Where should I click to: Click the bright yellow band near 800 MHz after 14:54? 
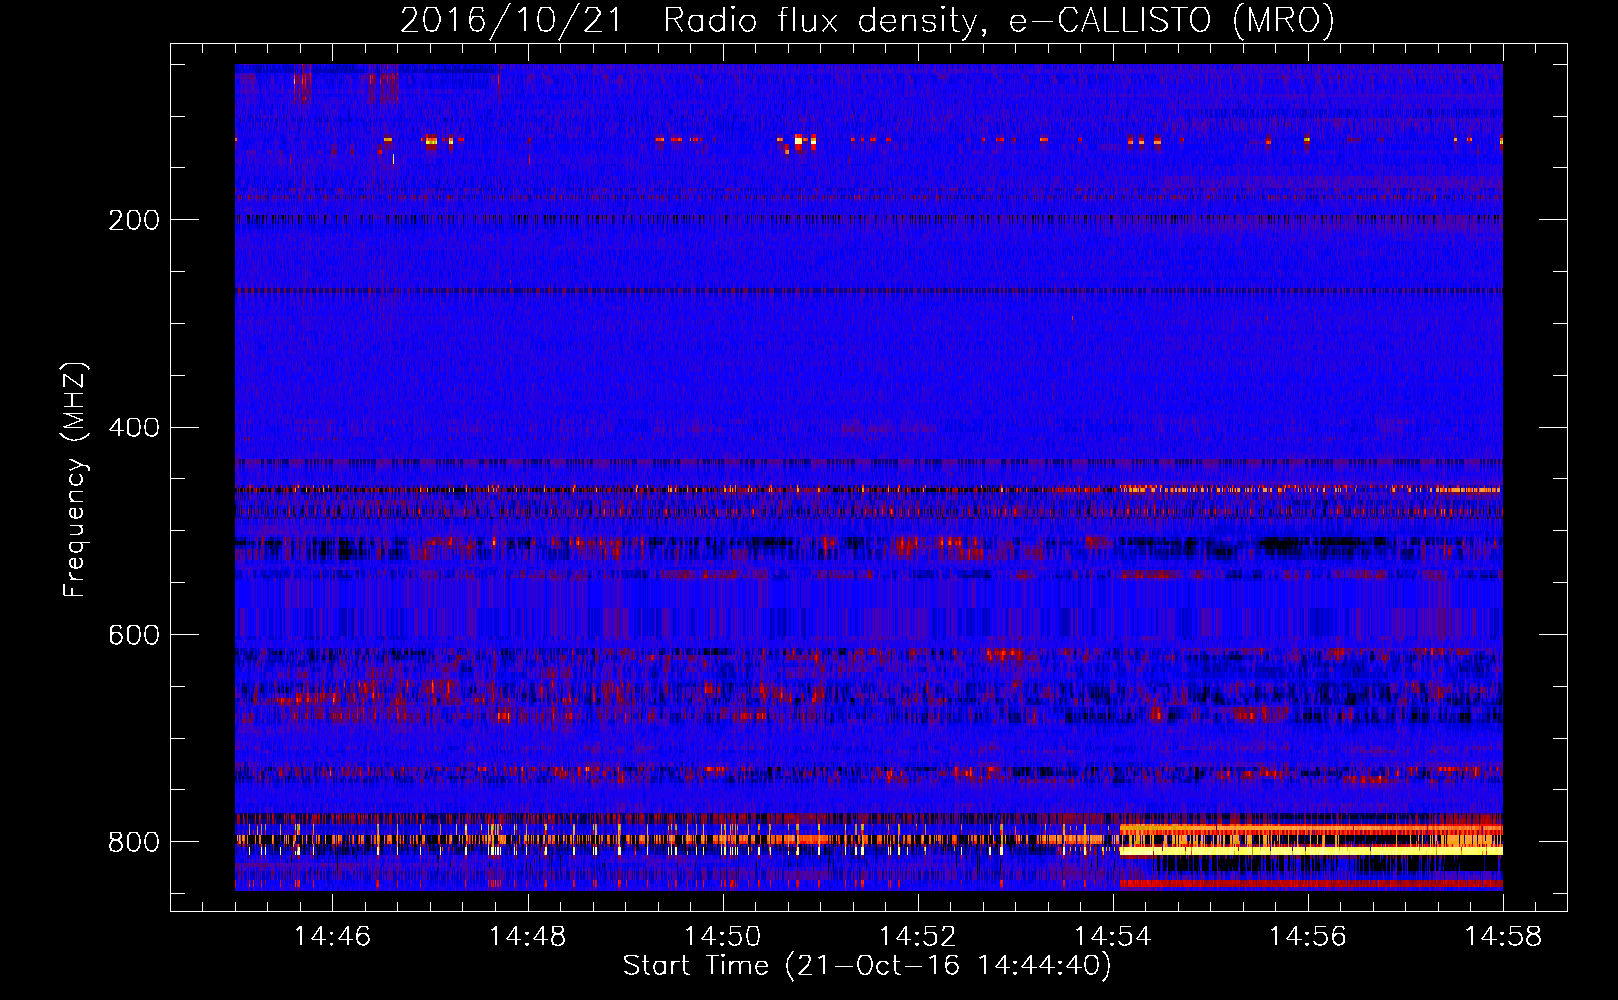pyautogui.click(x=1311, y=851)
